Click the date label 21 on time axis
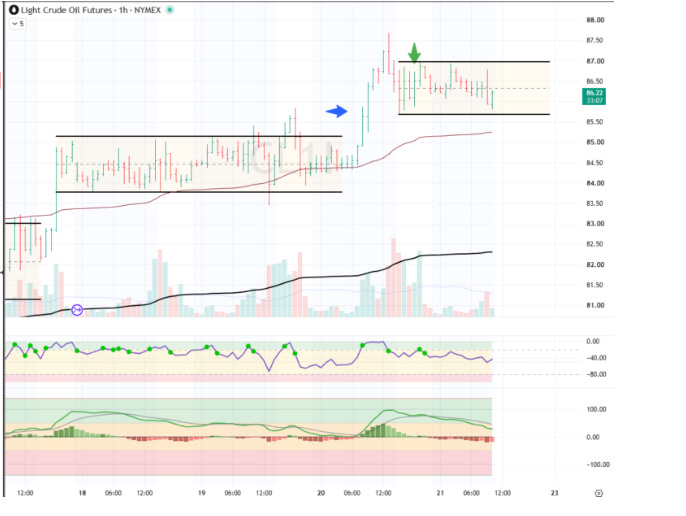 440,493
